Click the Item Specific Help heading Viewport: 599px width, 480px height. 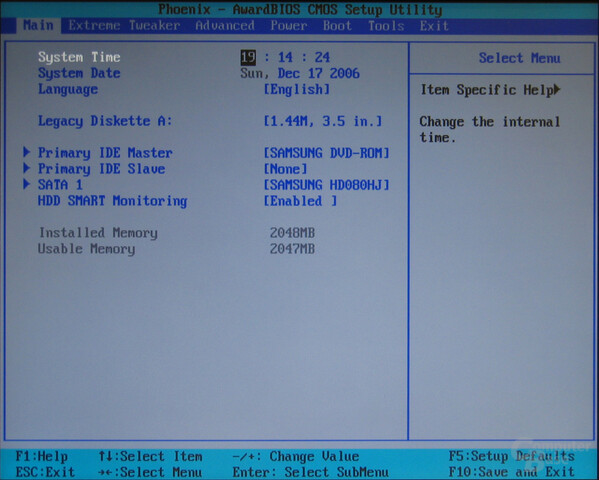487,90
